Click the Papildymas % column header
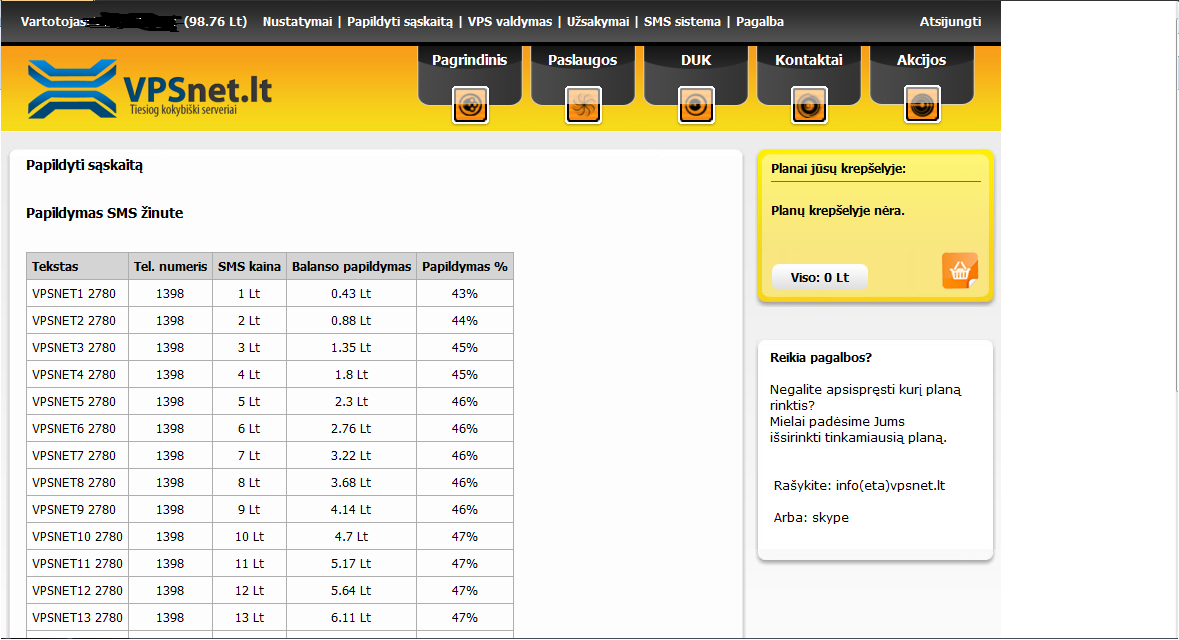Screen dimensions: 1179x640 pos(465,266)
